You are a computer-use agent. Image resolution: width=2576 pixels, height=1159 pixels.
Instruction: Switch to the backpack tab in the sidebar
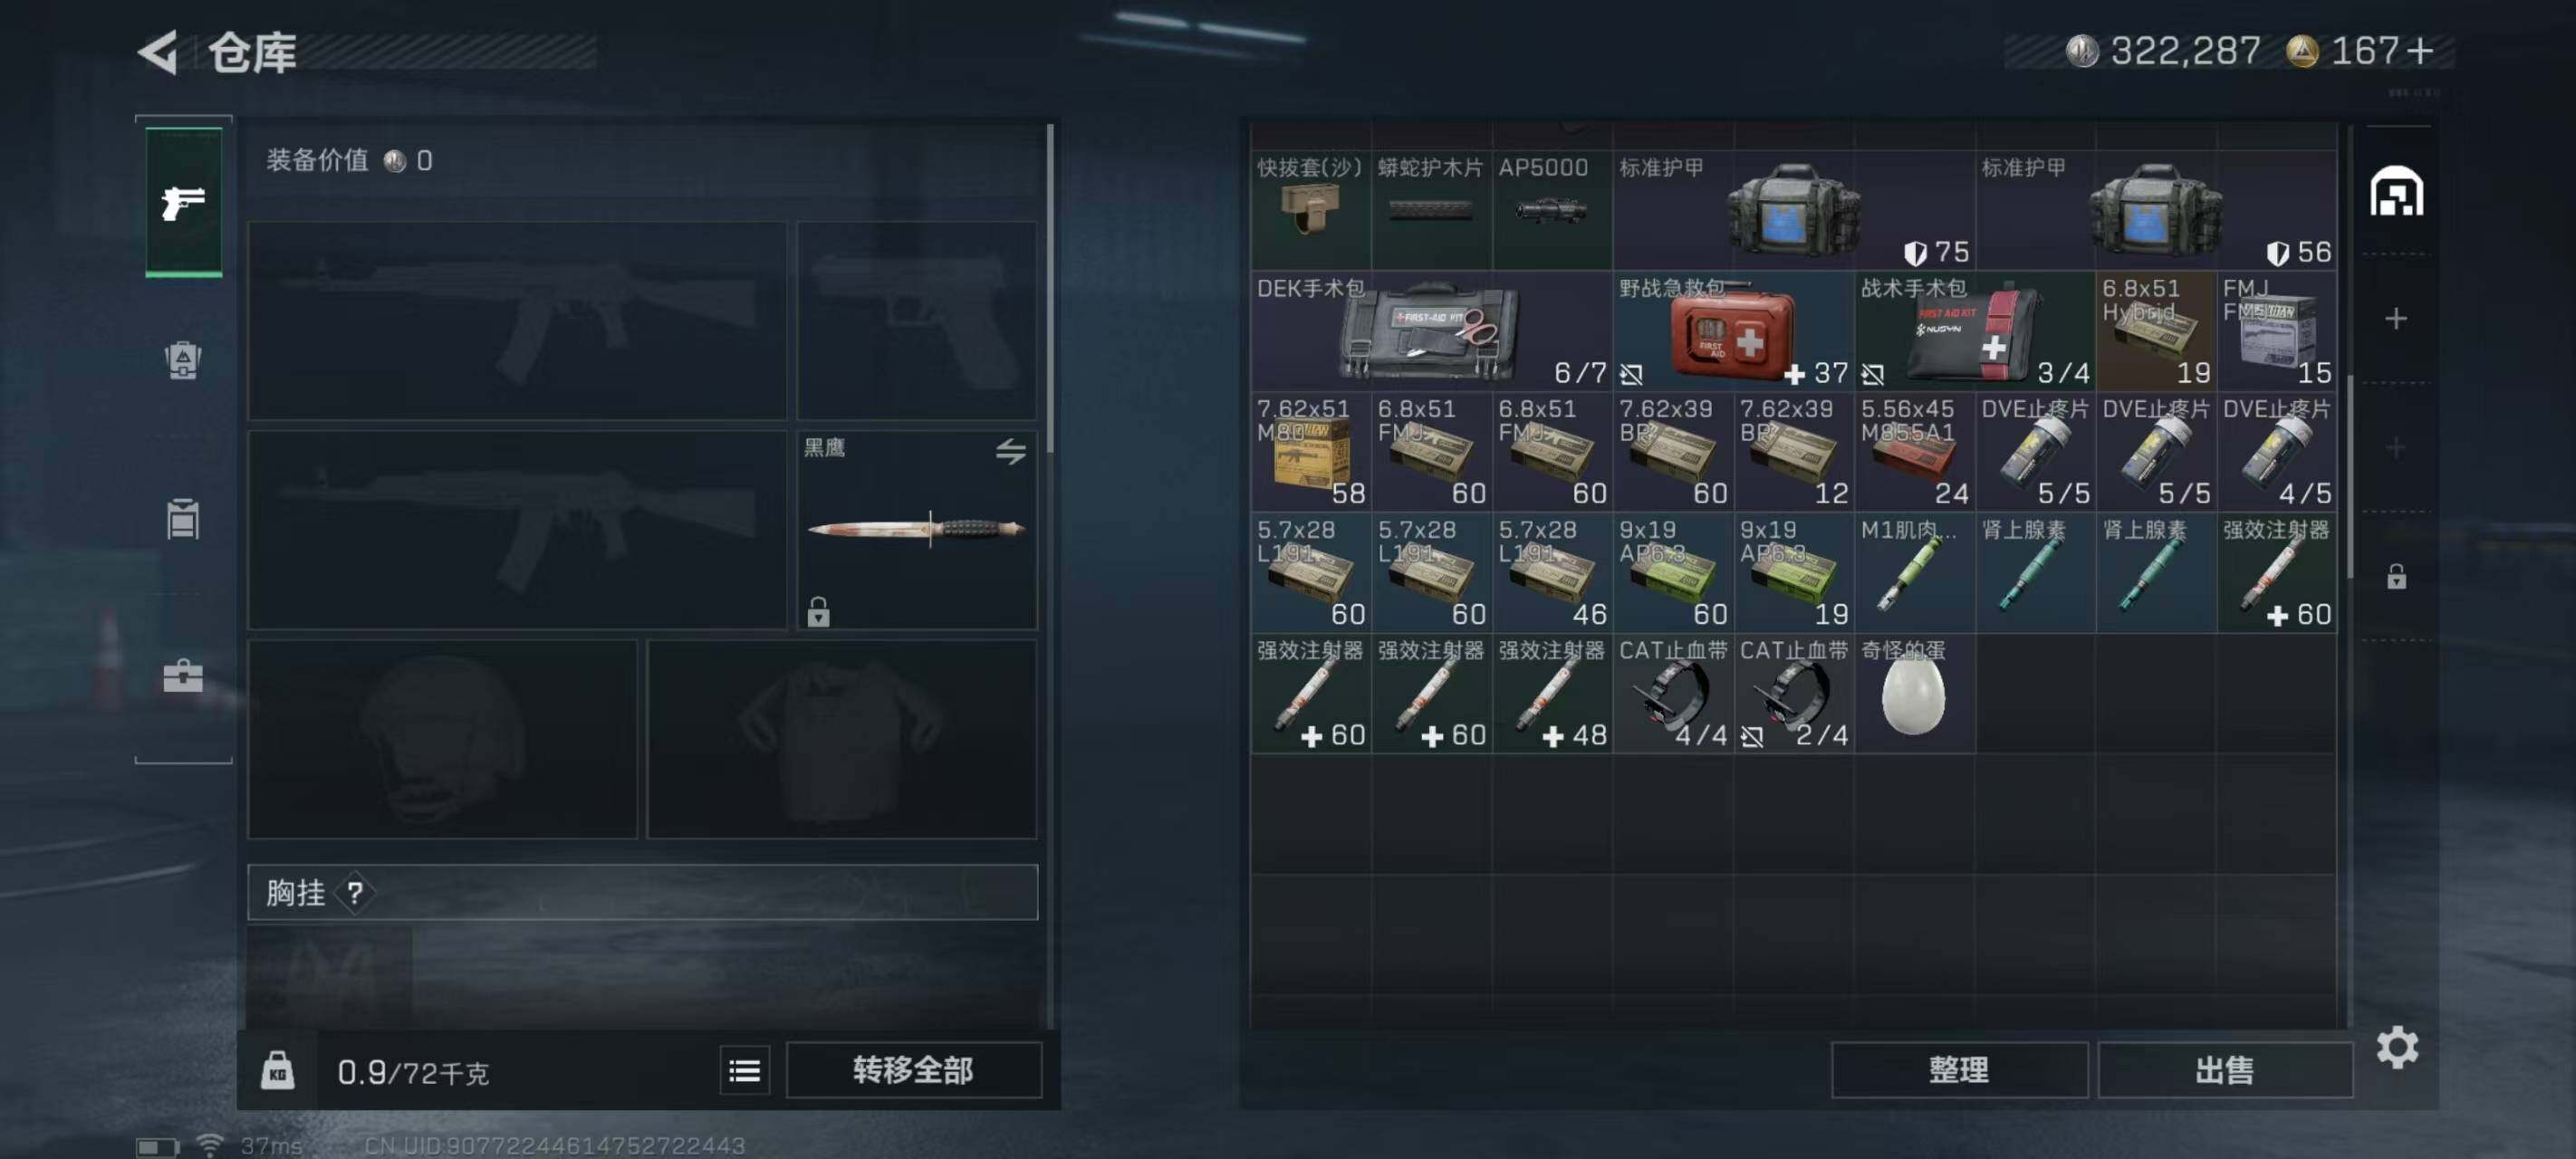click(183, 359)
